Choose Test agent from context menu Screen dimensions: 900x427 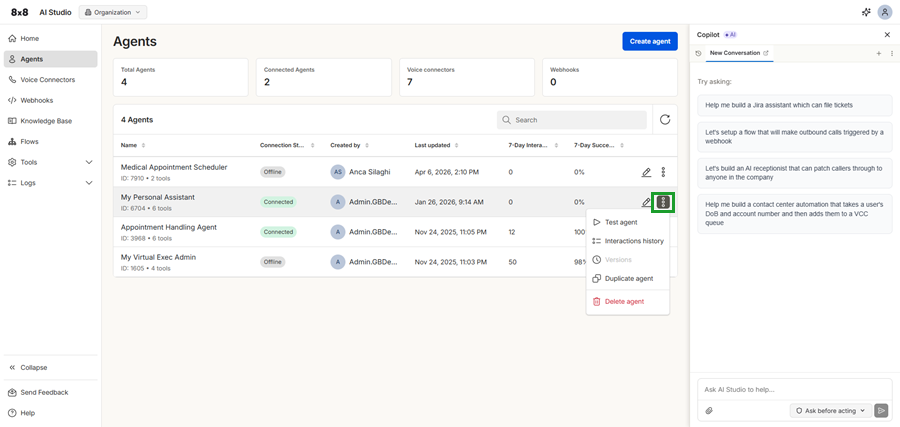click(x=627, y=222)
